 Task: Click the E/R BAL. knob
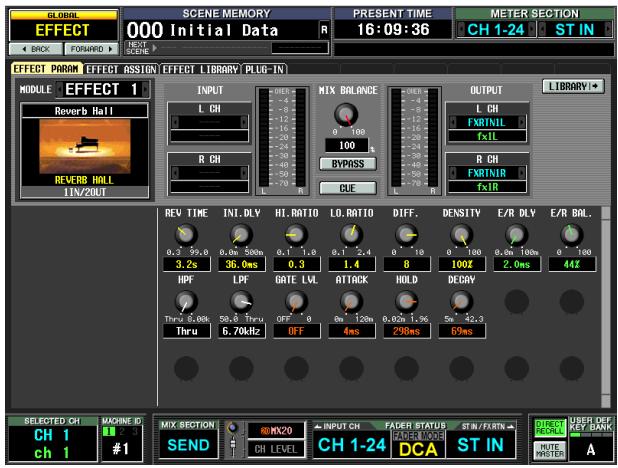(x=571, y=235)
